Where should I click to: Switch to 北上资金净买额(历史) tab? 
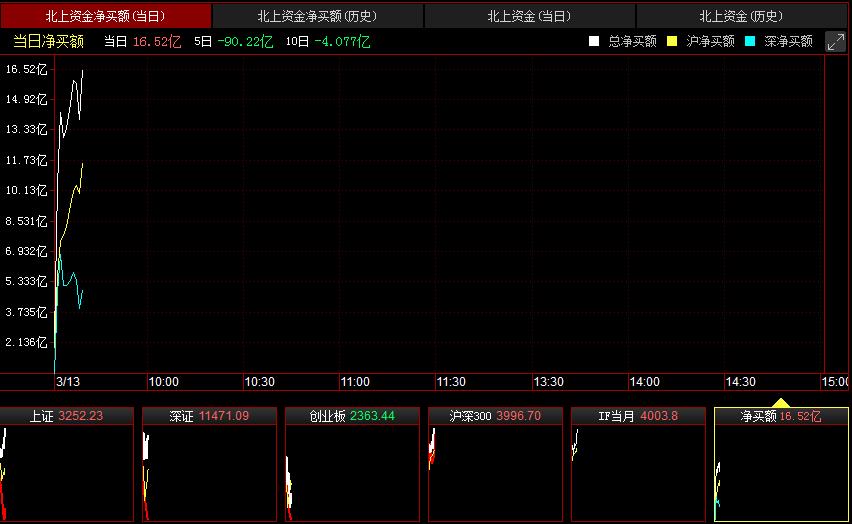[318, 16]
